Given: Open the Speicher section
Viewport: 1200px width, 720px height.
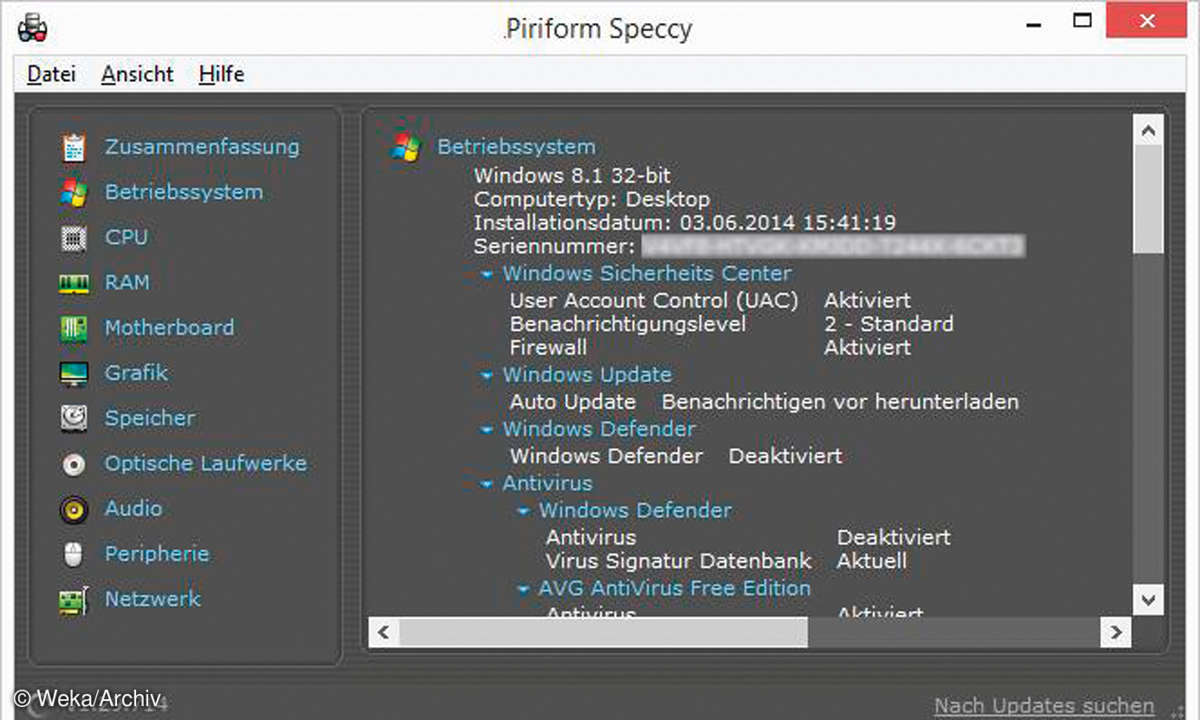Looking at the screenshot, I should (150, 418).
